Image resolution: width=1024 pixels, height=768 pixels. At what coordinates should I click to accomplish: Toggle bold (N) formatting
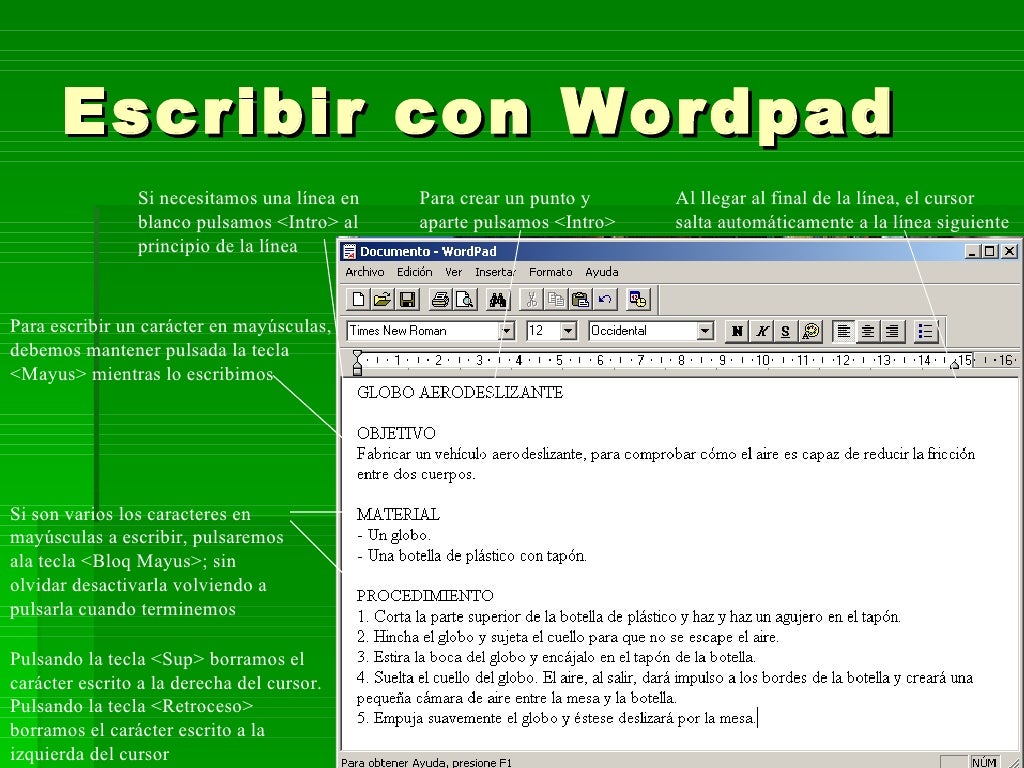[x=737, y=331]
